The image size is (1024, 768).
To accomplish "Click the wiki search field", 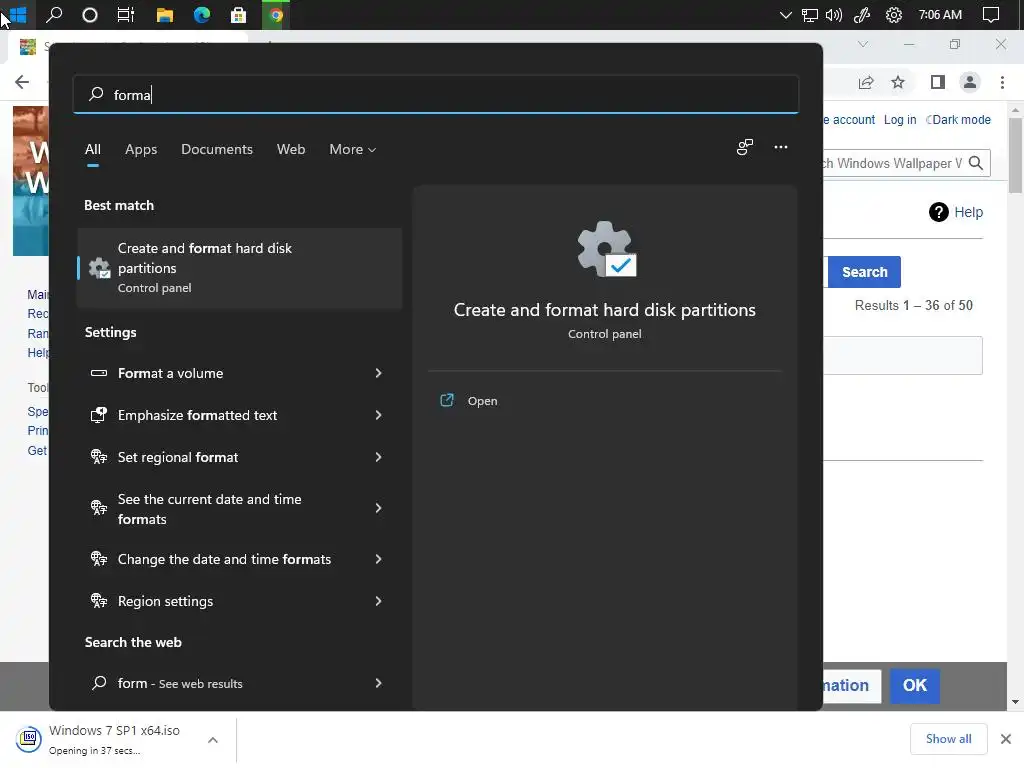I will [893, 163].
